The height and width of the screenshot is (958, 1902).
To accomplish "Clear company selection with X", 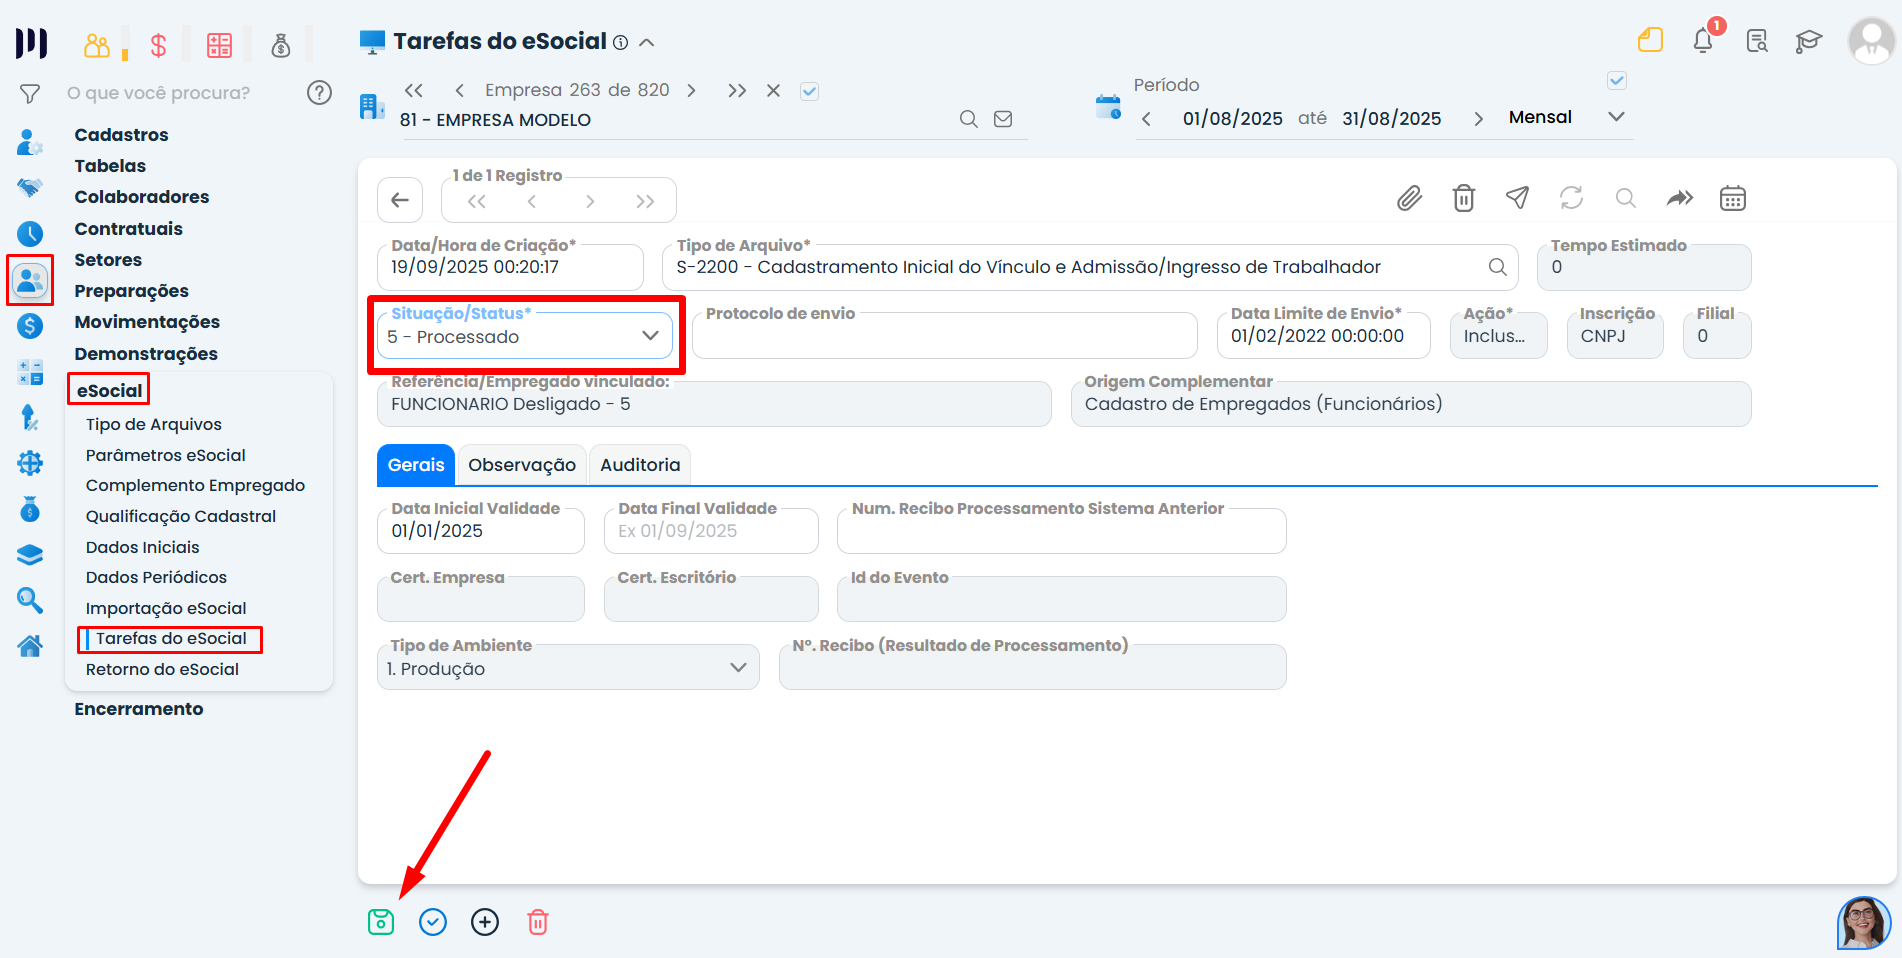I will pos(773,91).
